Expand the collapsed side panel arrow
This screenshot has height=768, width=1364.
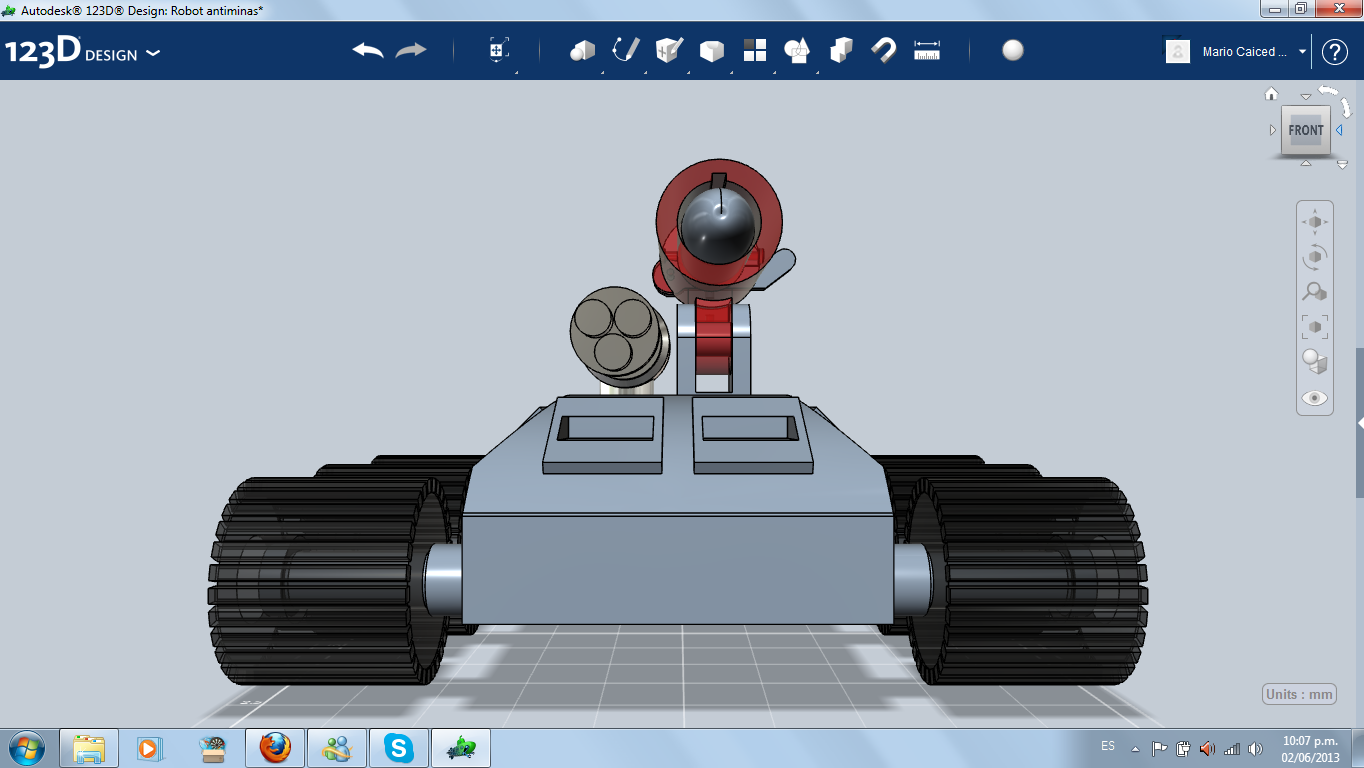click(x=1360, y=423)
